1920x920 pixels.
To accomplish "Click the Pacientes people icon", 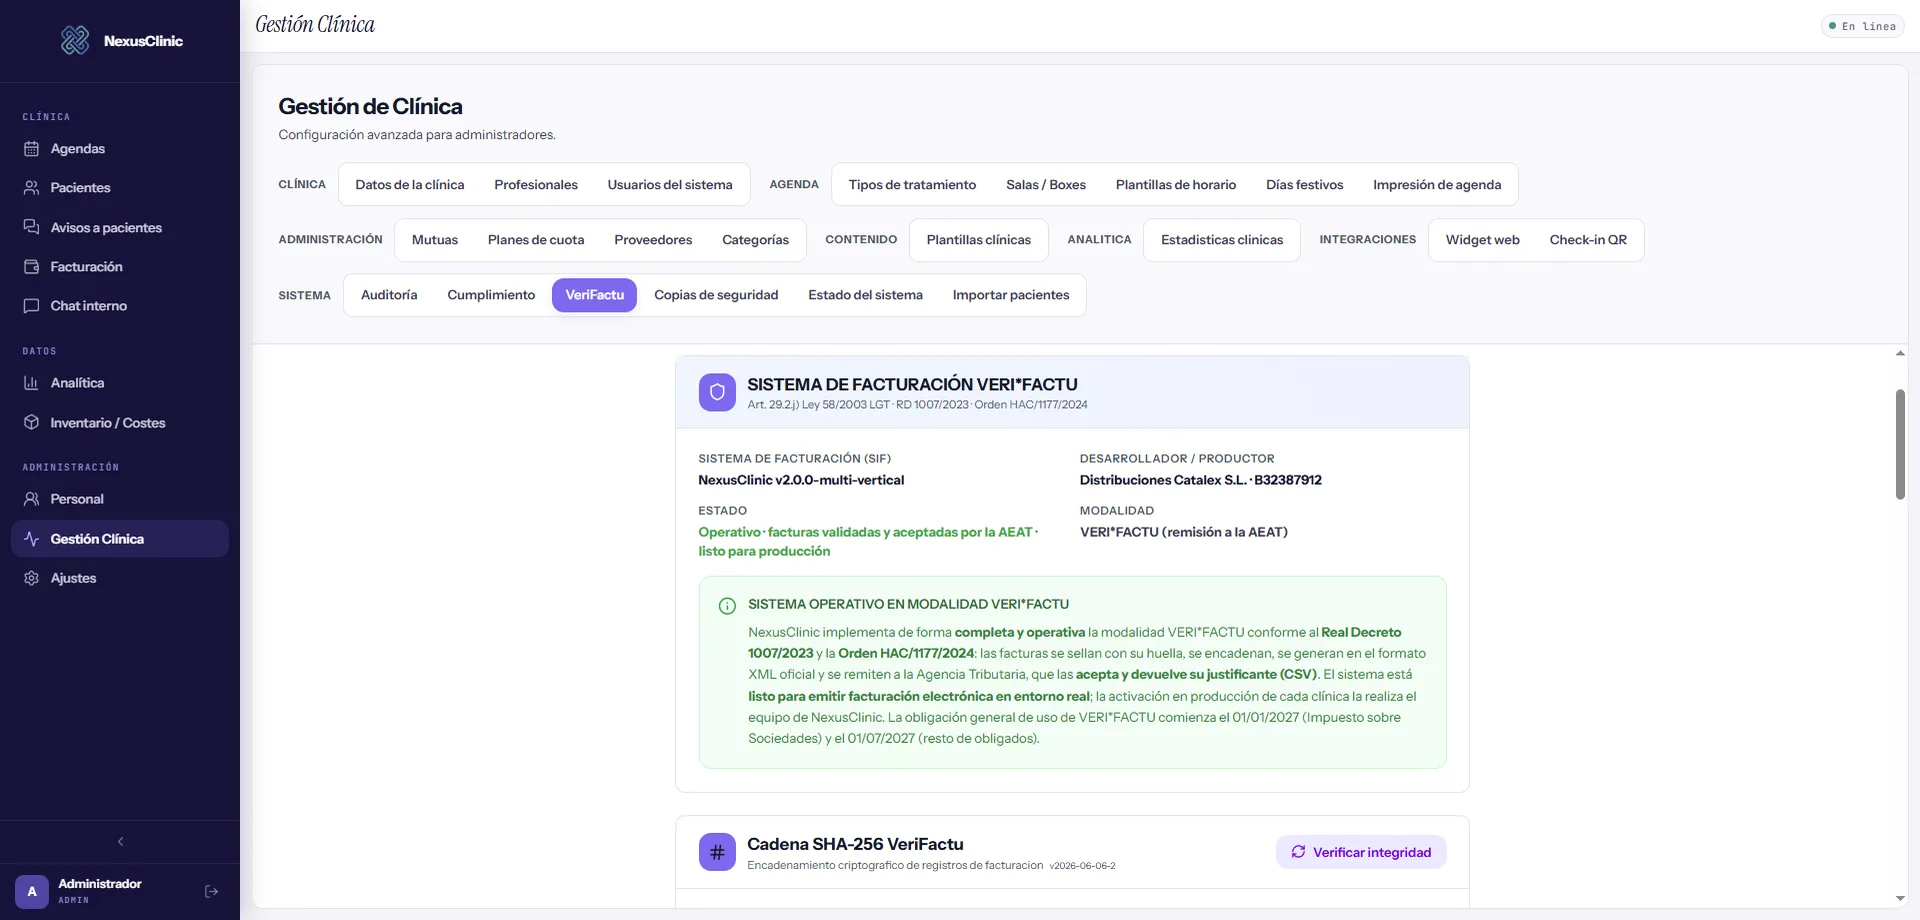I will 31,188.
